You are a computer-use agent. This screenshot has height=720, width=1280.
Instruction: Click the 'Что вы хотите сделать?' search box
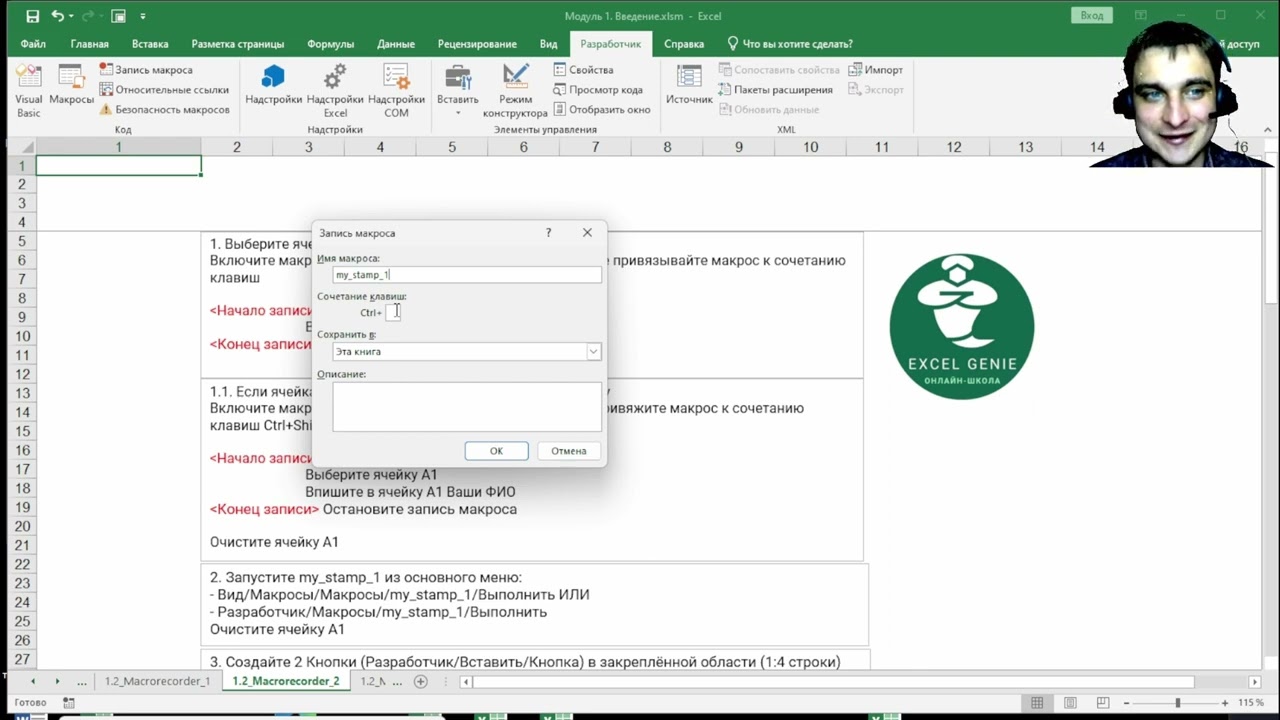790,44
